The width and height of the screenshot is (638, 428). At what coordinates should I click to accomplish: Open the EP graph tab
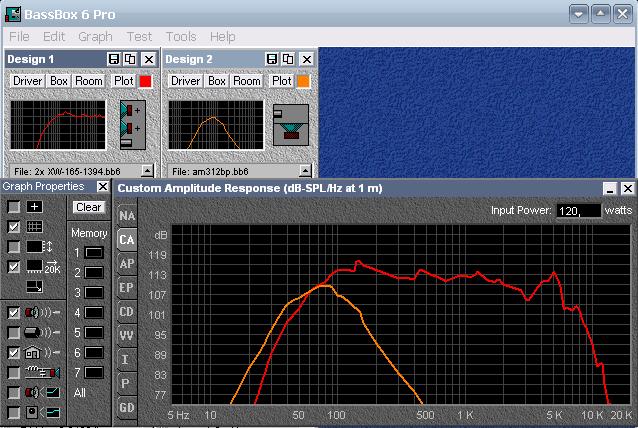click(127, 287)
